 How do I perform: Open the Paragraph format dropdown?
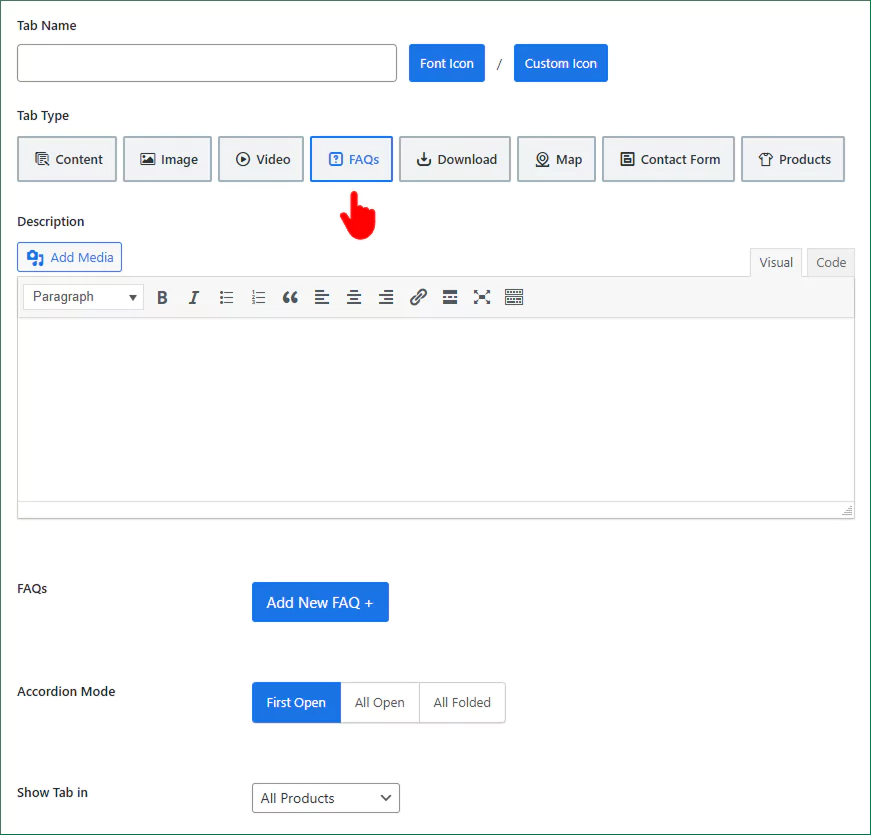point(83,297)
